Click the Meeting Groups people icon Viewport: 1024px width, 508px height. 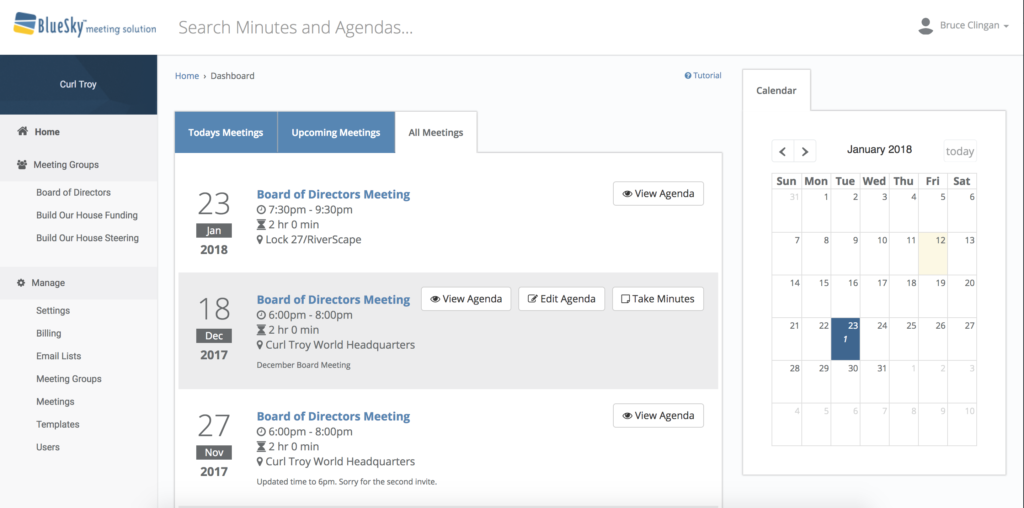(22, 165)
